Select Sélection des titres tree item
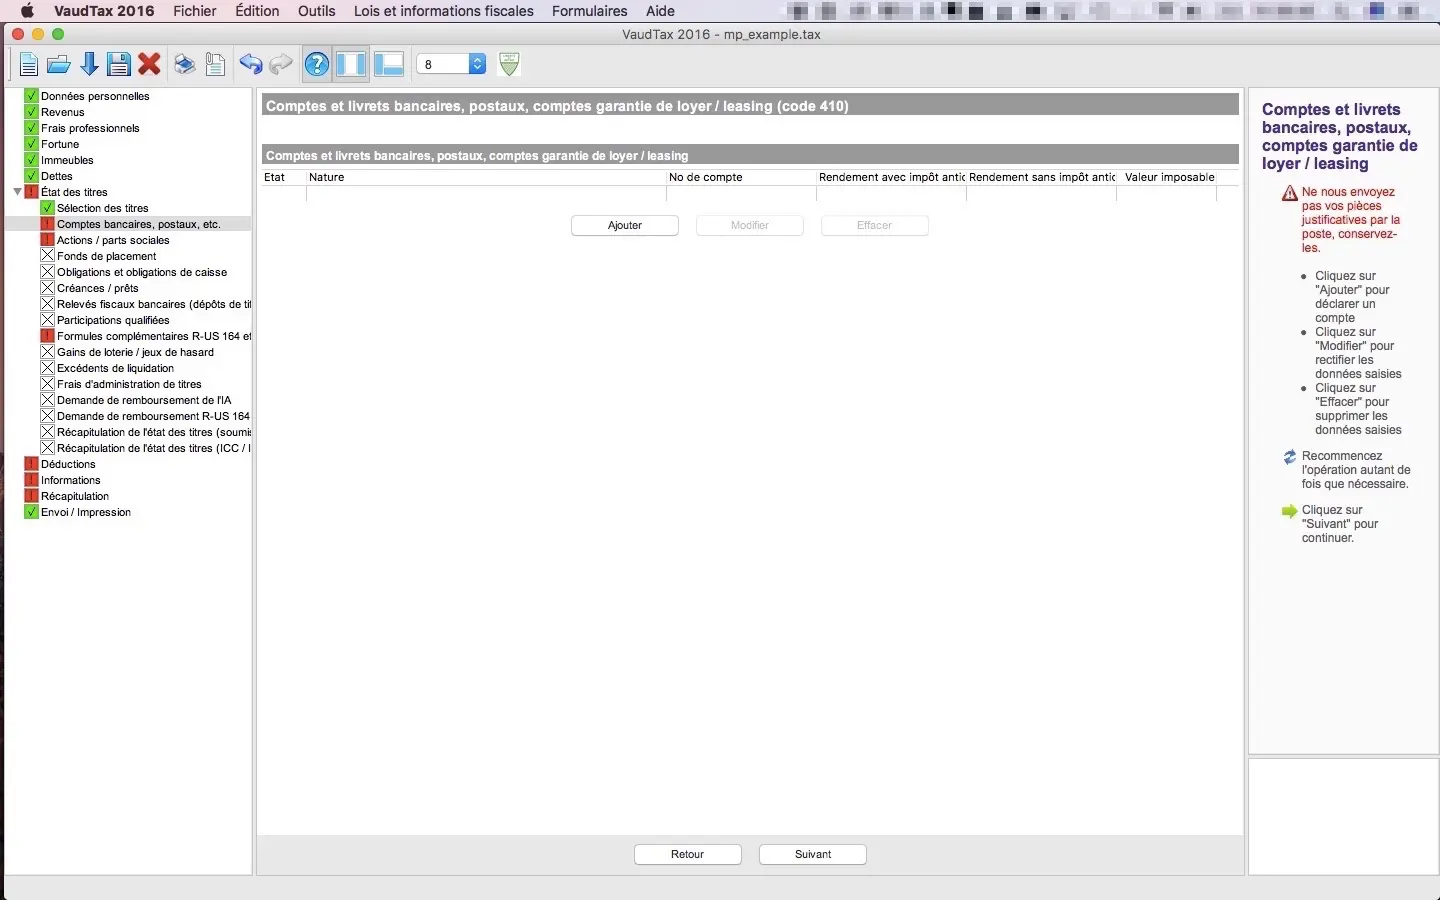 point(103,208)
